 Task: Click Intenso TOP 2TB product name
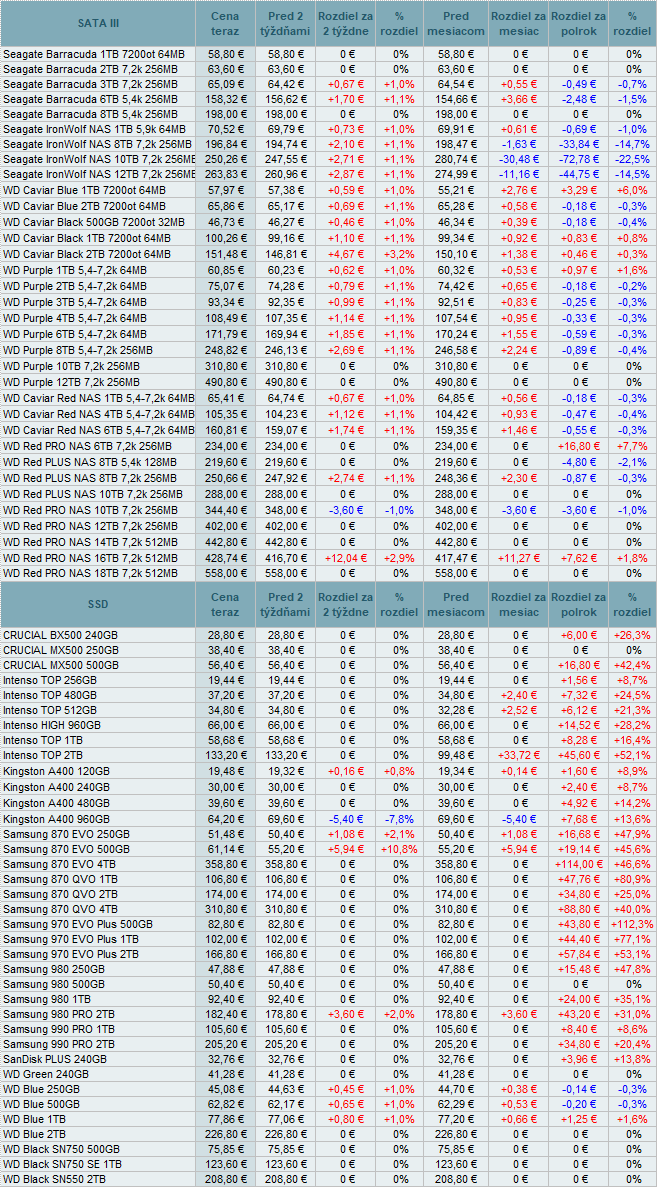coord(45,755)
